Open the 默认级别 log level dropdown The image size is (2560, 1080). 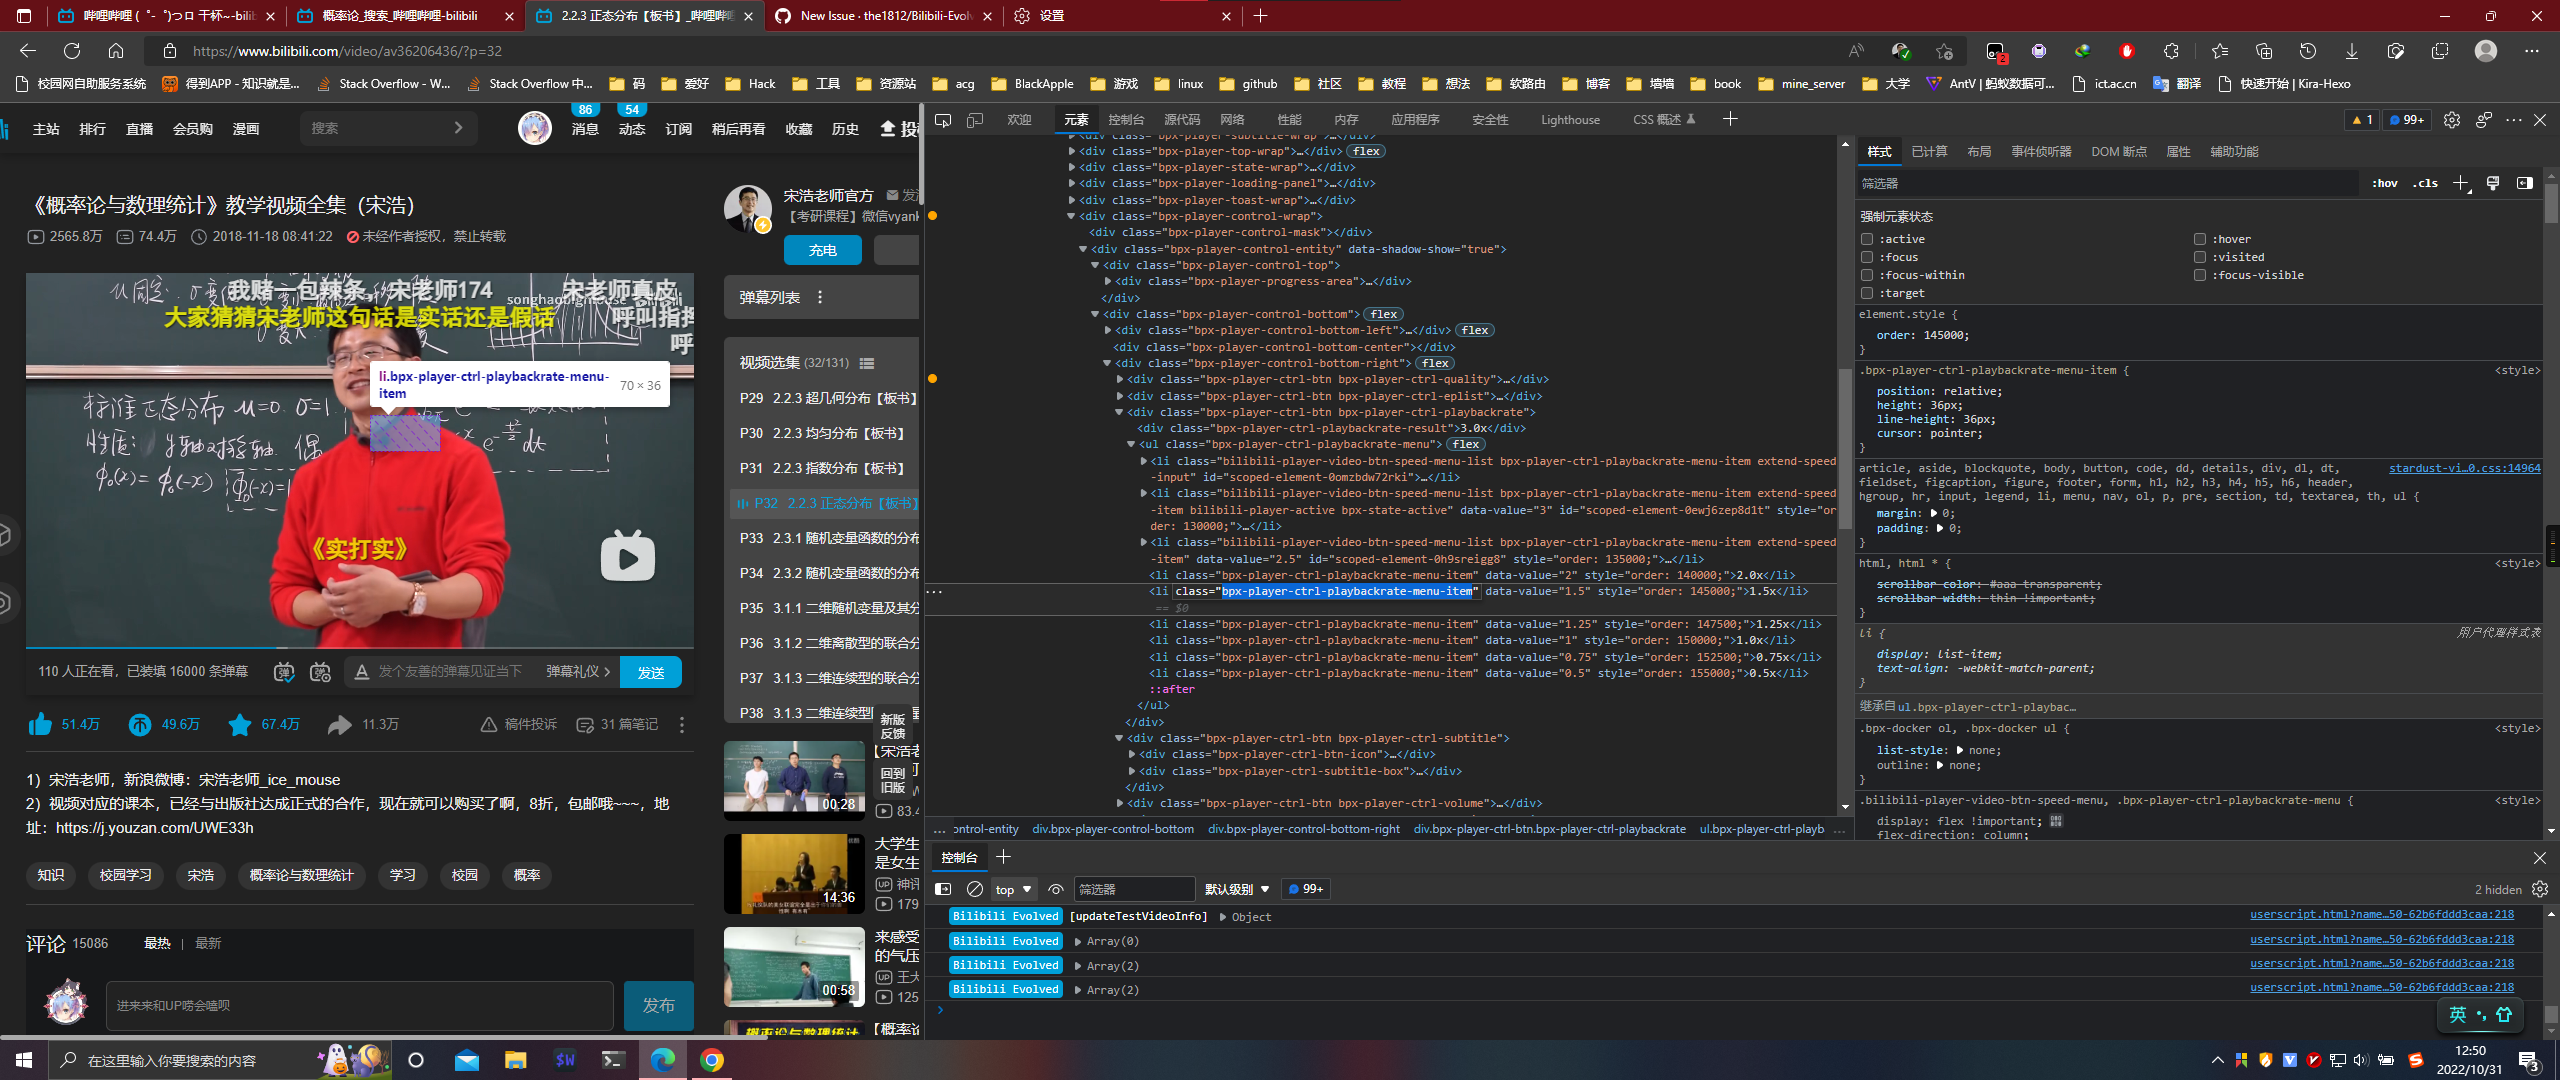pos(1236,889)
